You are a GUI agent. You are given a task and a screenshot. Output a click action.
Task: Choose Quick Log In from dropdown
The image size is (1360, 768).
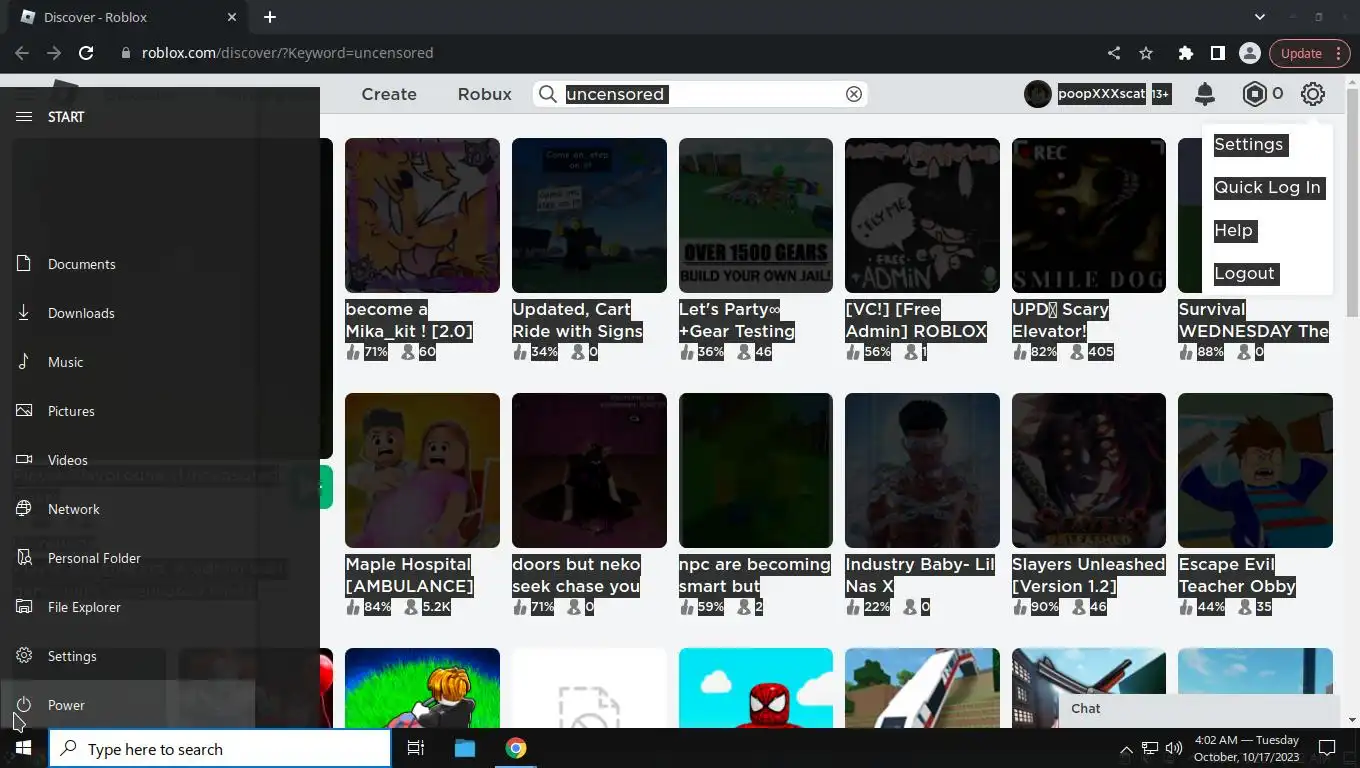[x=1267, y=188]
